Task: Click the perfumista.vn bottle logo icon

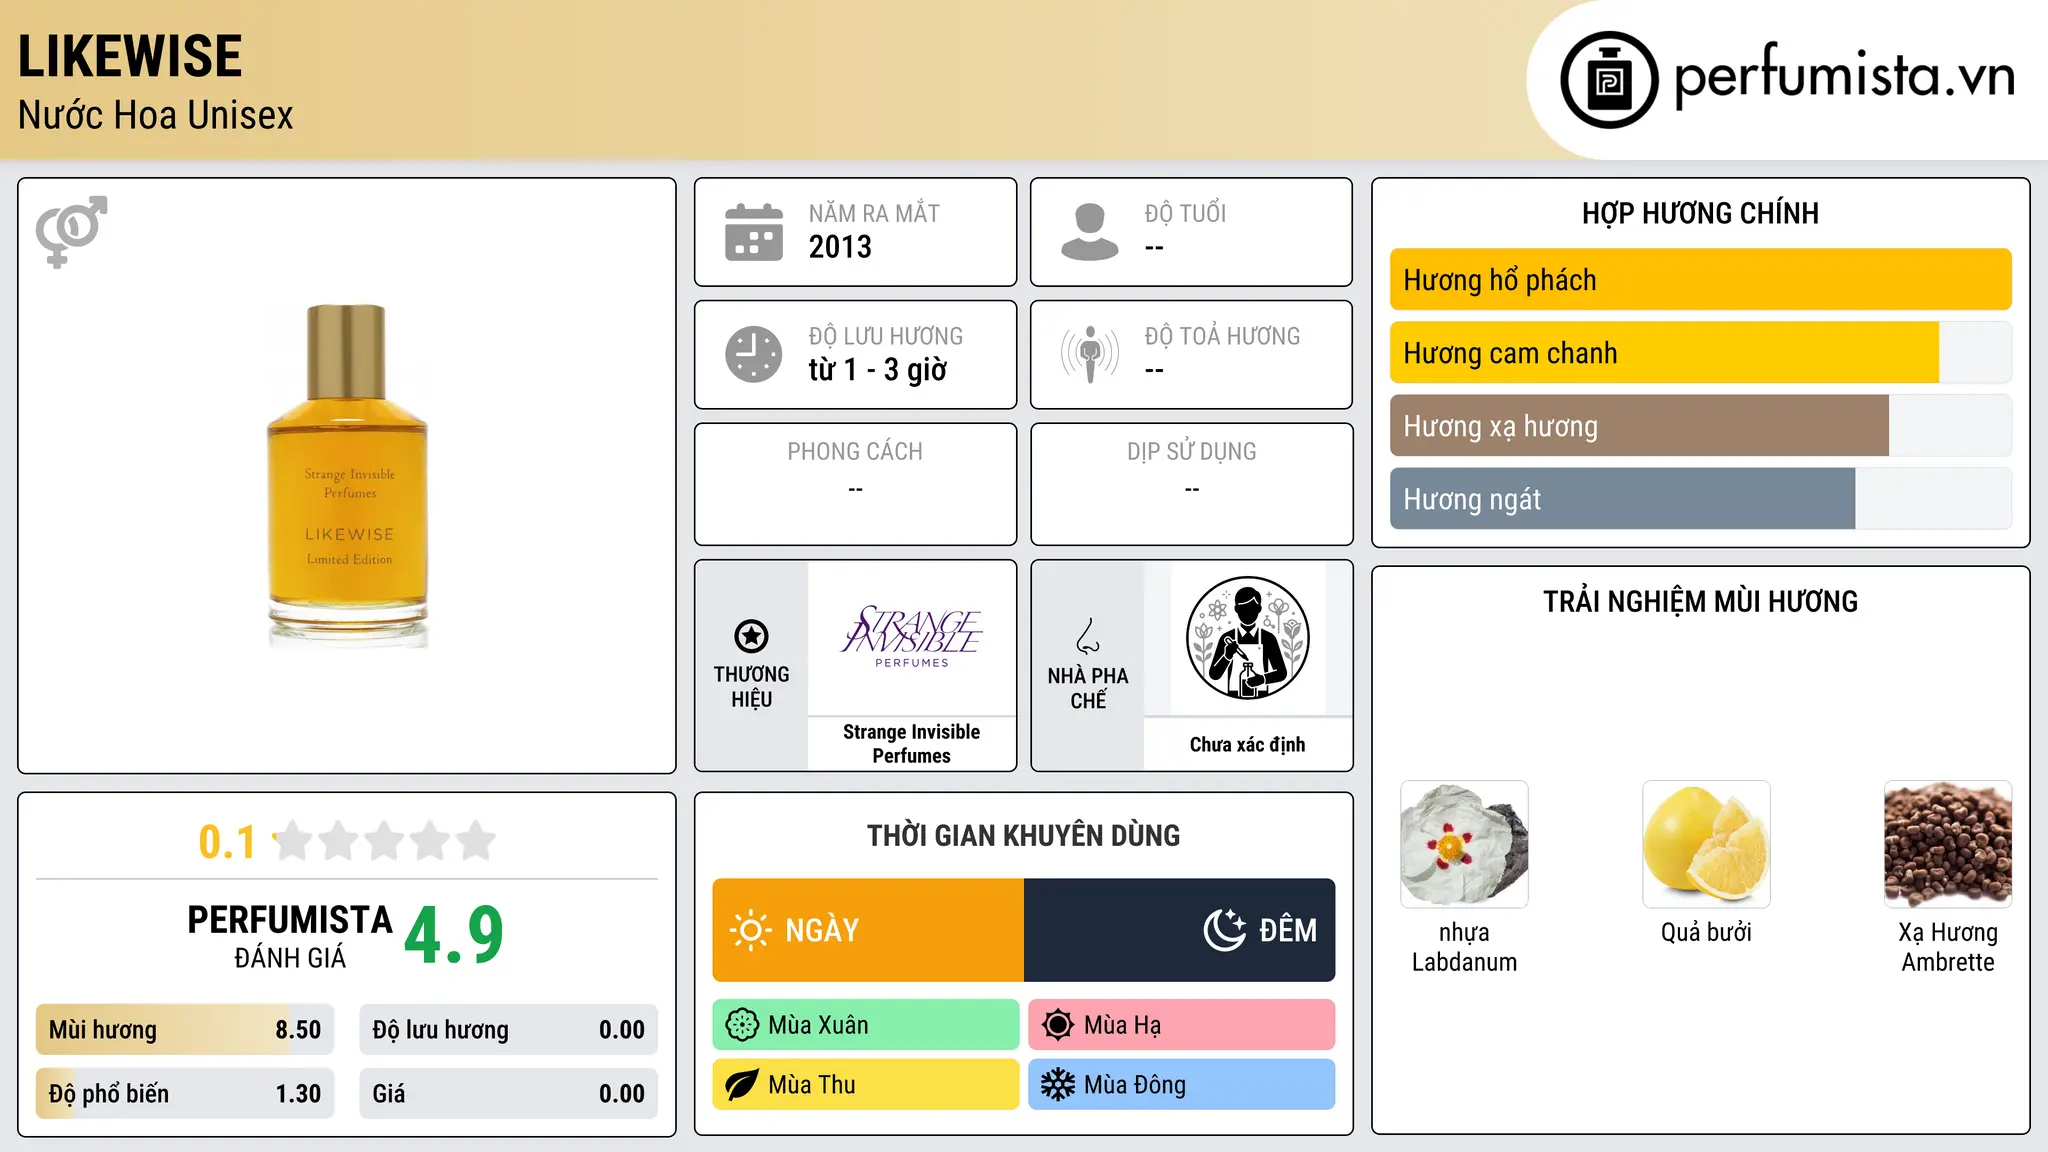Action: (1609, 80)
